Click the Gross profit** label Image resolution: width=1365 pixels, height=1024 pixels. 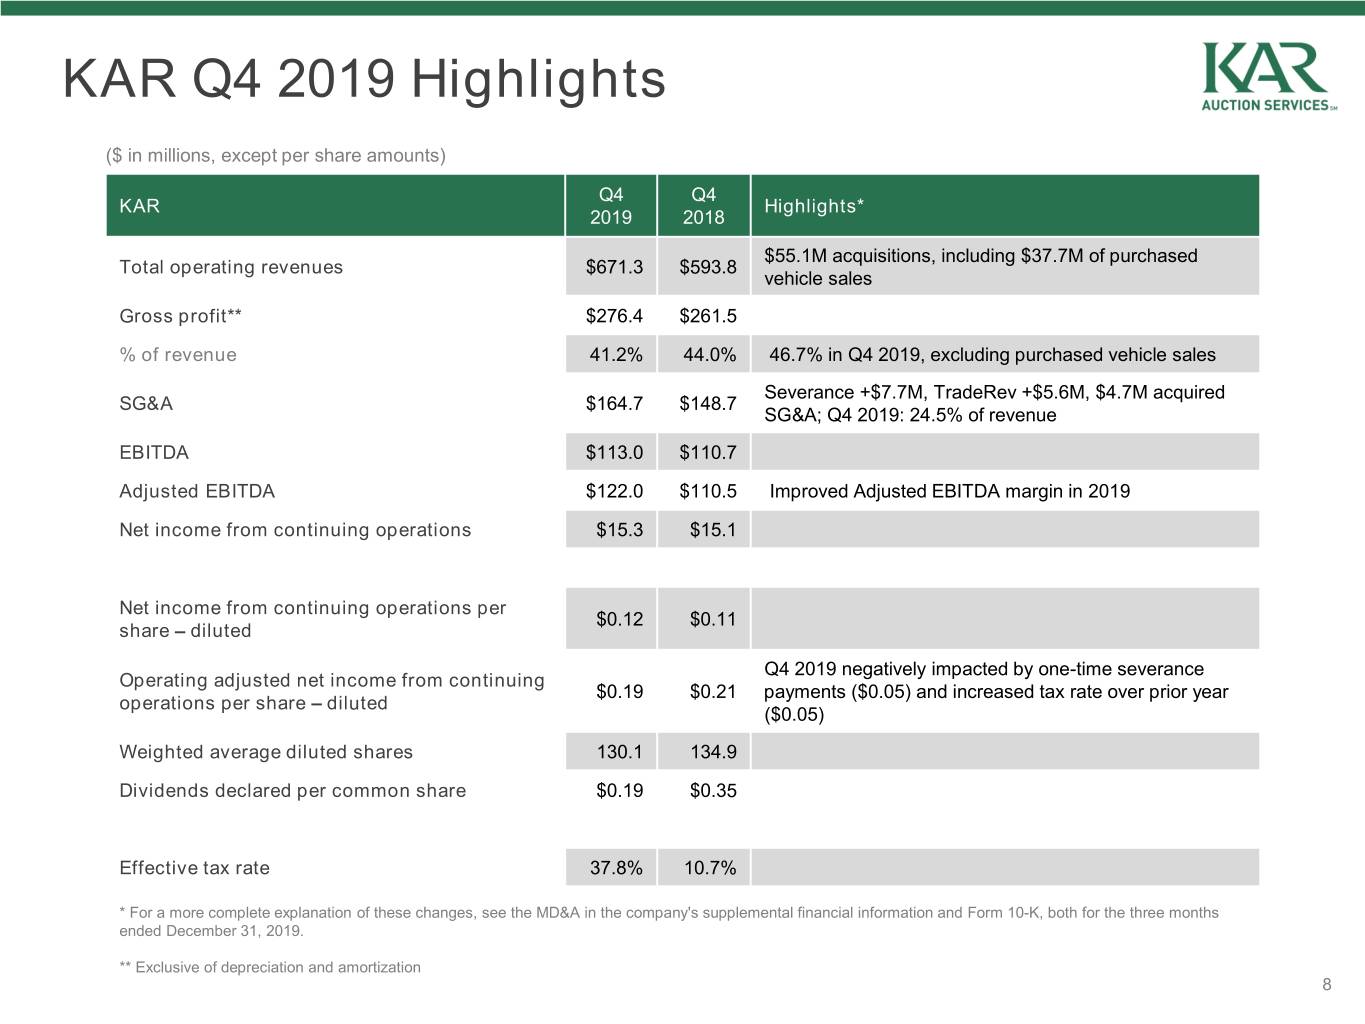(181, 316)
